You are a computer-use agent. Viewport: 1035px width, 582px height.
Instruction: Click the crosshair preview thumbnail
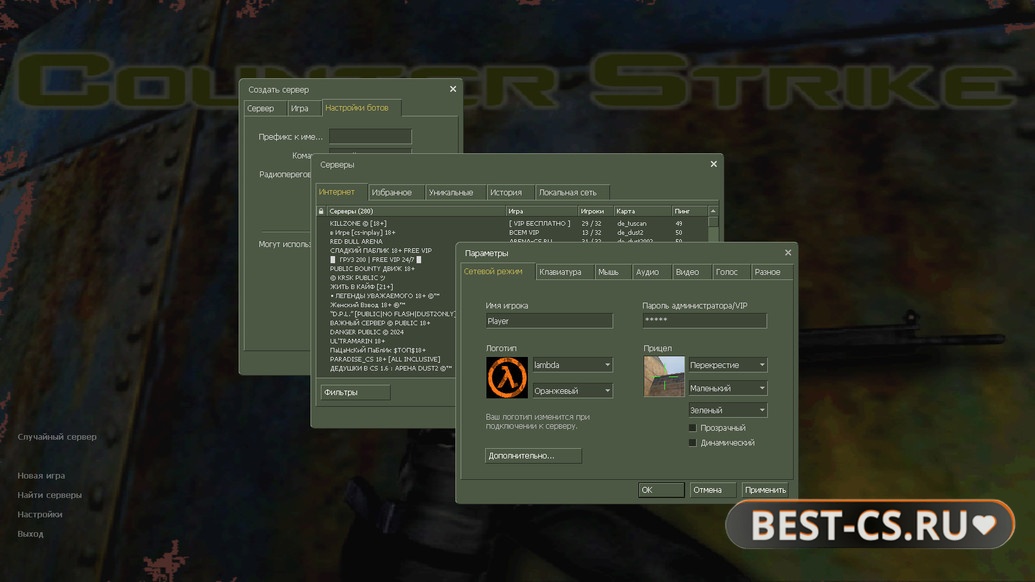coord(664,376)
